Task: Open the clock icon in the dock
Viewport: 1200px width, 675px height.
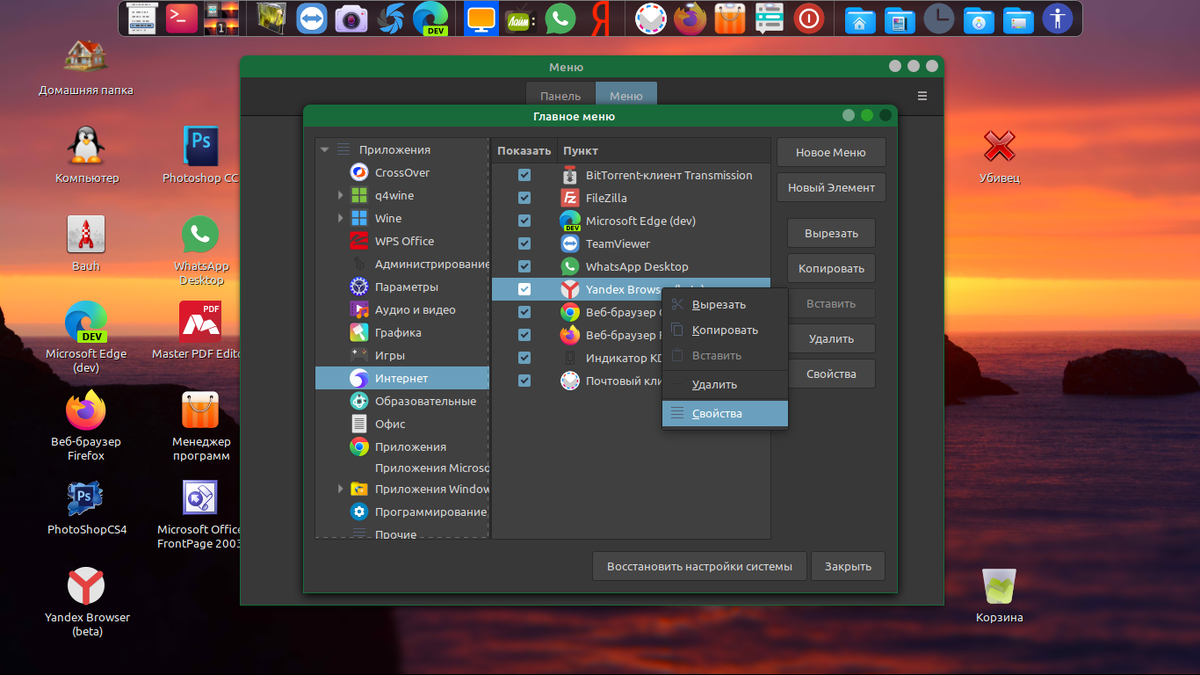Action: click(x=938, y=18)
